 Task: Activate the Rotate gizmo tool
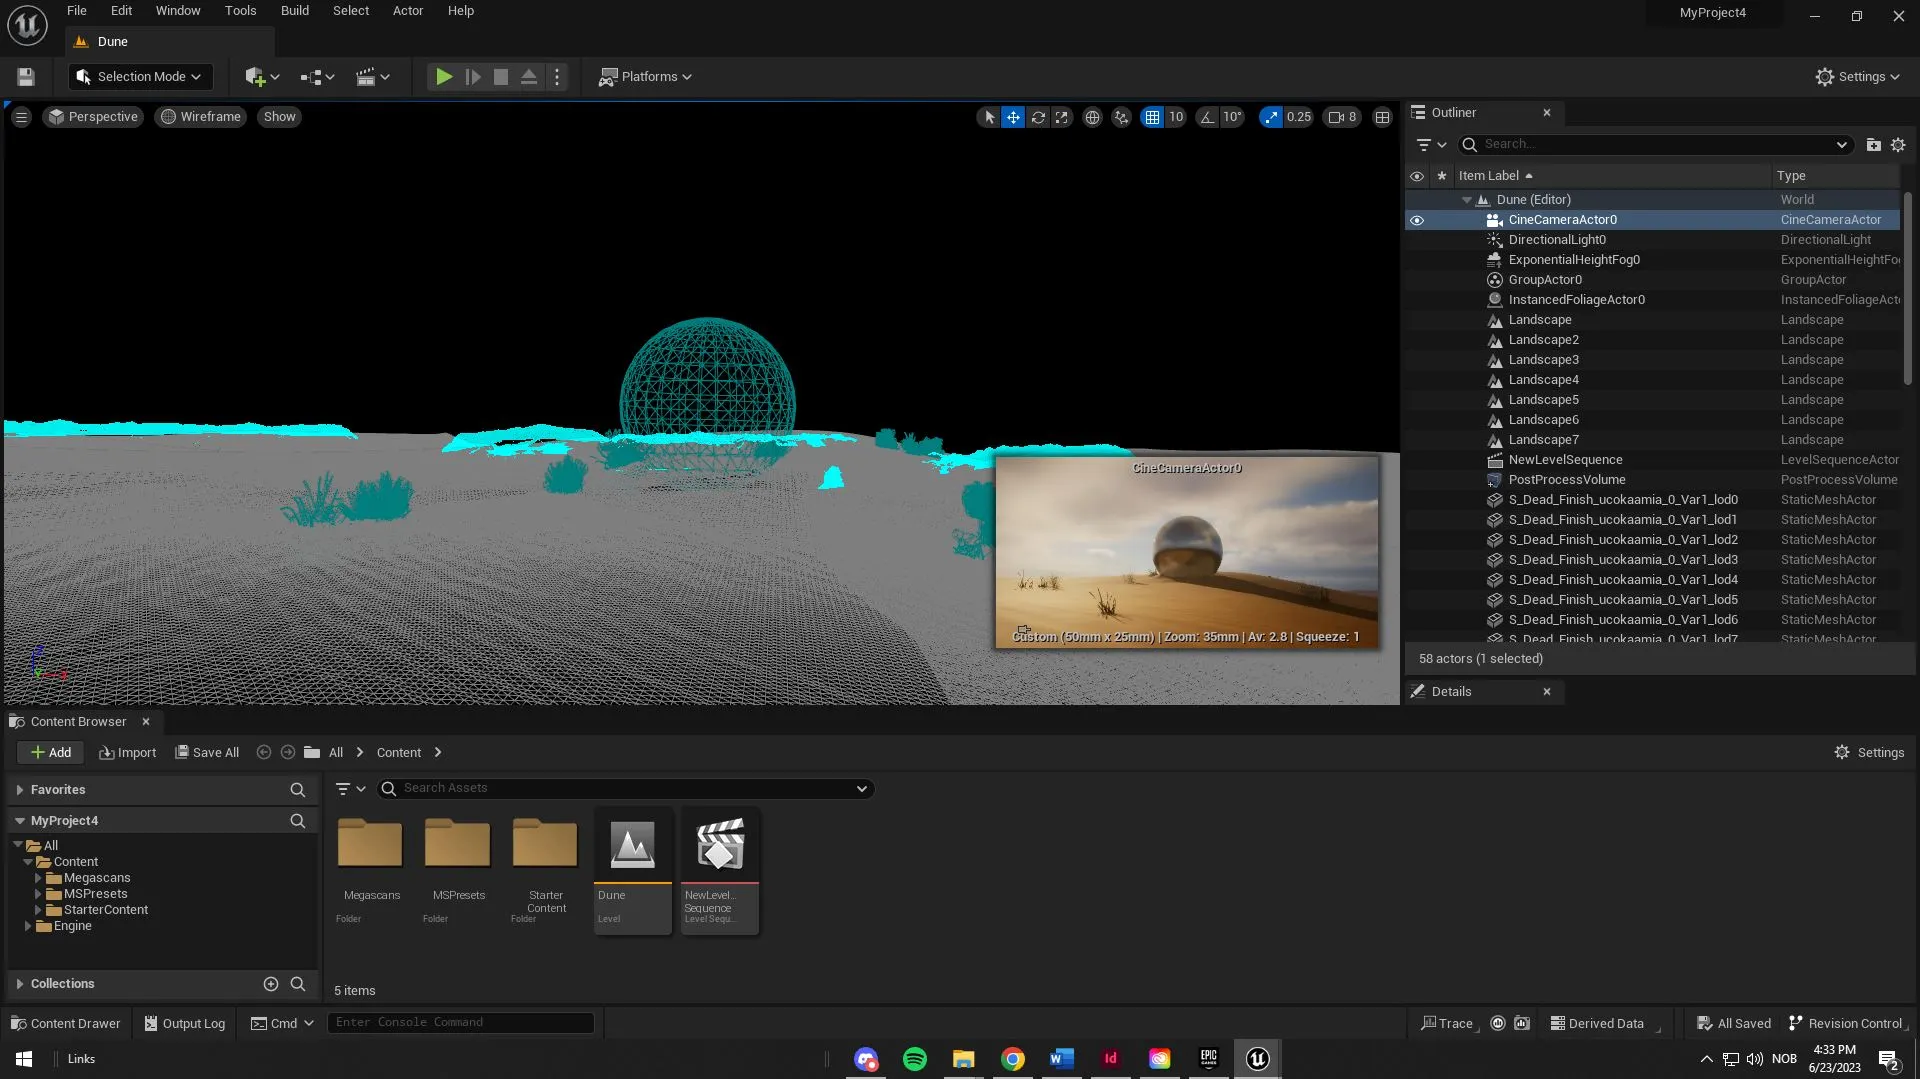point(1038,117)
